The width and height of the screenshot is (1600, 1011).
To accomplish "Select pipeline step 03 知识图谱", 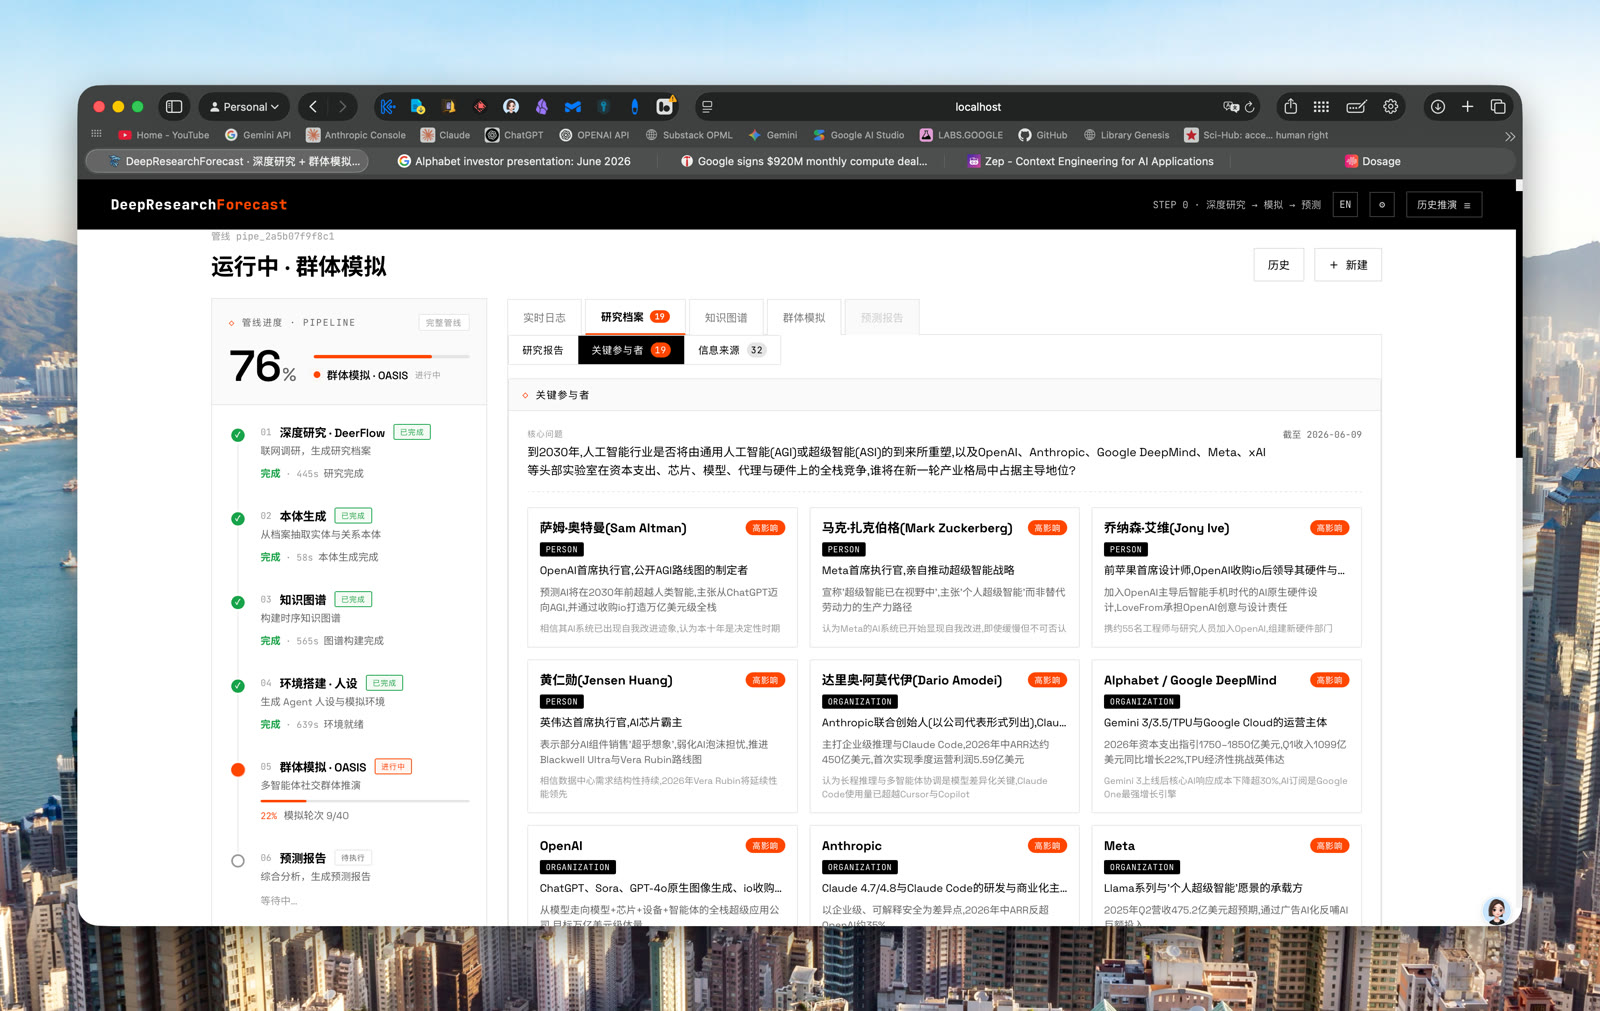I will click(349, 620).
